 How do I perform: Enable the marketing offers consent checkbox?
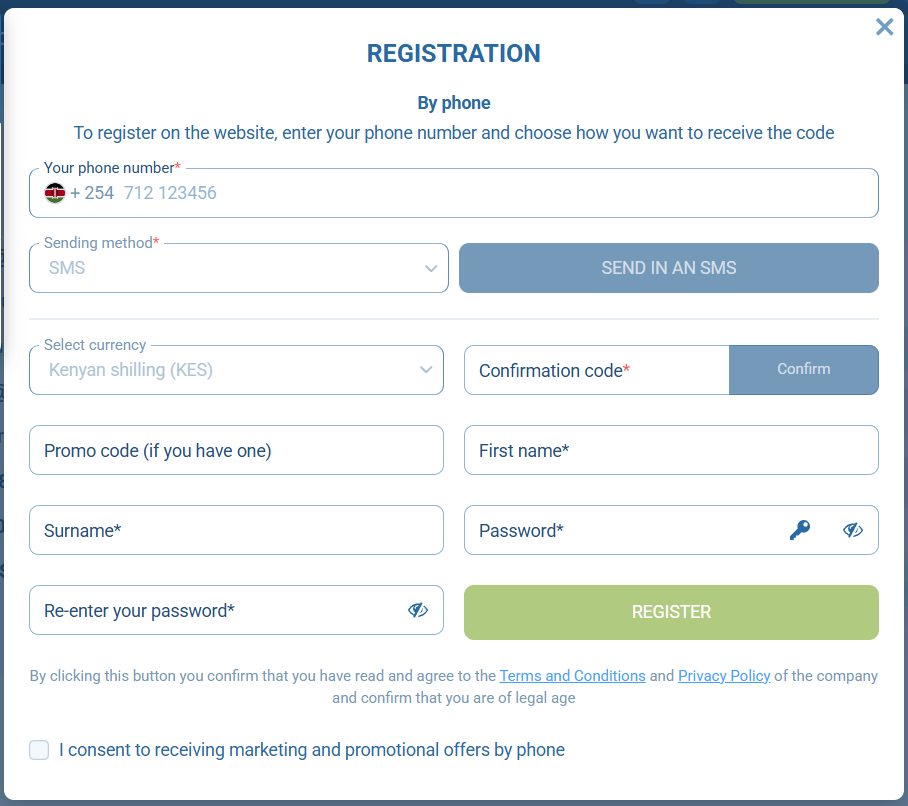pos(39,749)
